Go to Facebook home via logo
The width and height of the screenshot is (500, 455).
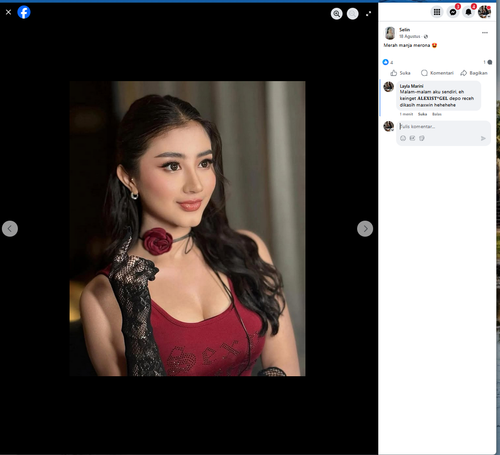(x=24, y=12)
